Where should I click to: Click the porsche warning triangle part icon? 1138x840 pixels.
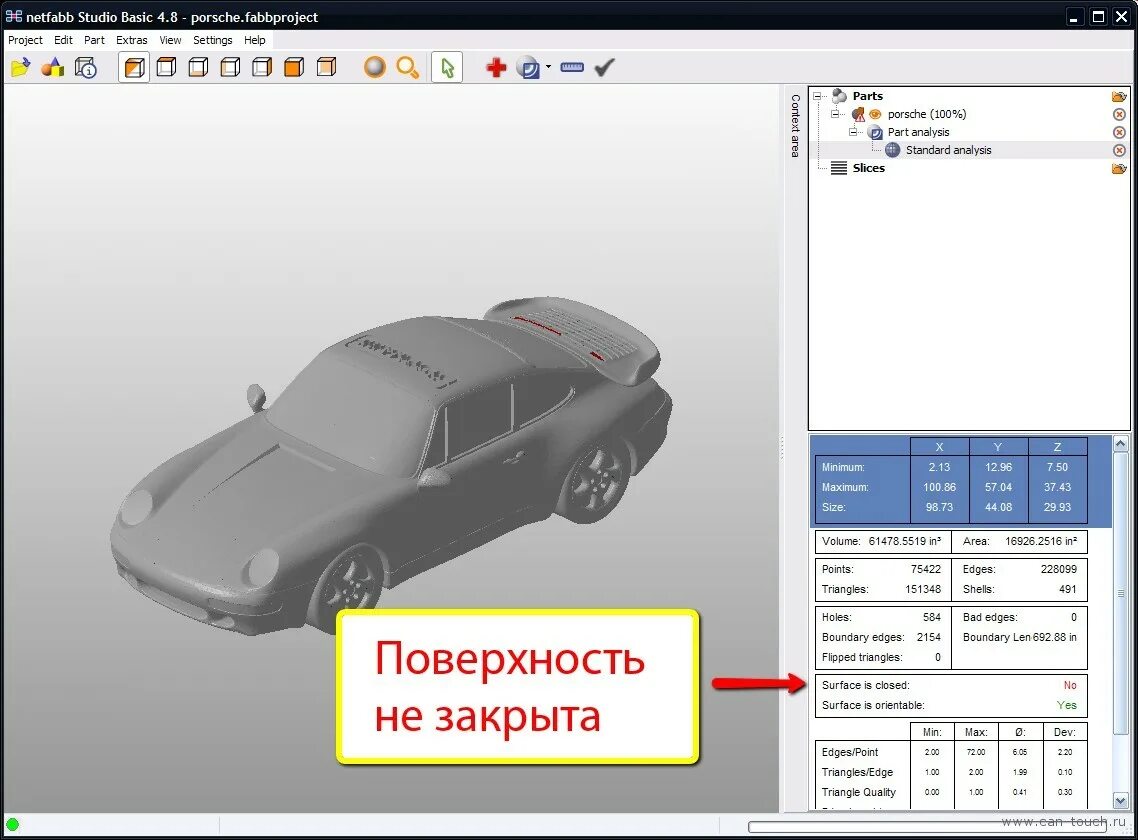(x=859, y=114)
